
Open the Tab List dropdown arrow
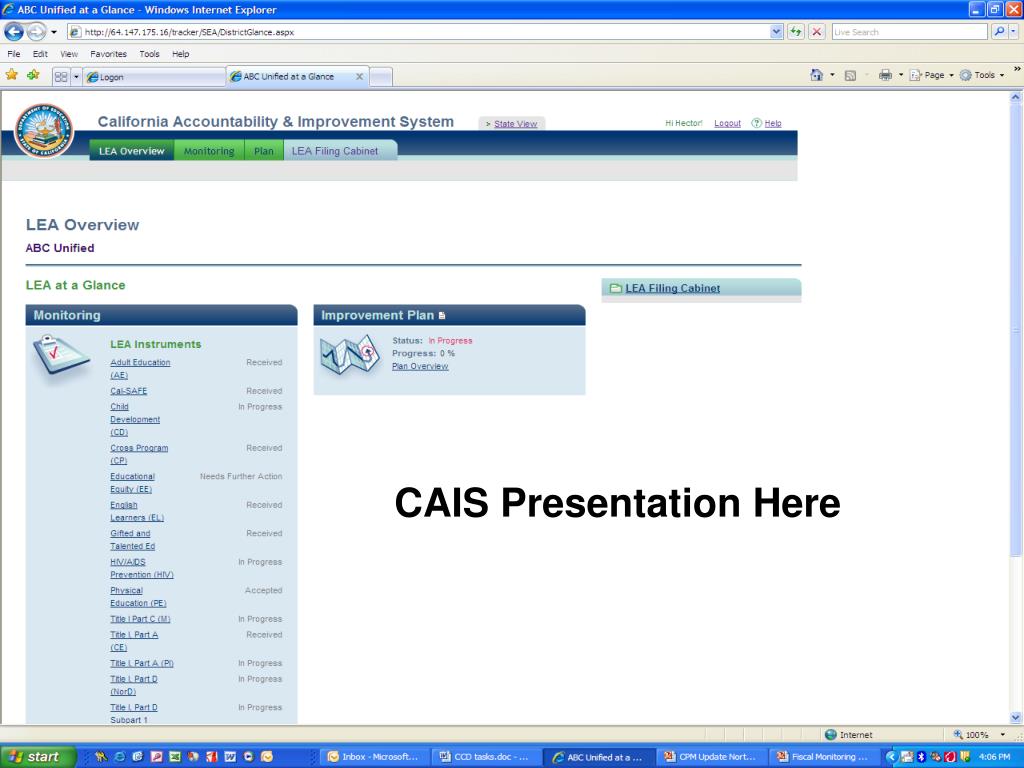click(x=76, y=76)
